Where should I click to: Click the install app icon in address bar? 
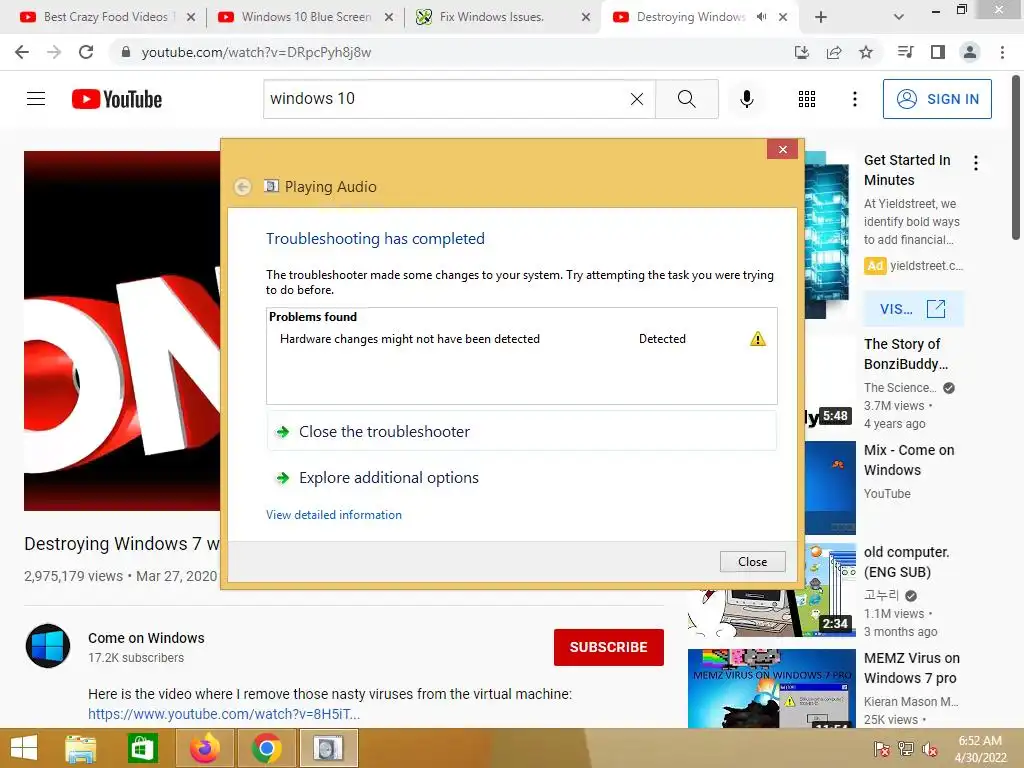[802, 52]
